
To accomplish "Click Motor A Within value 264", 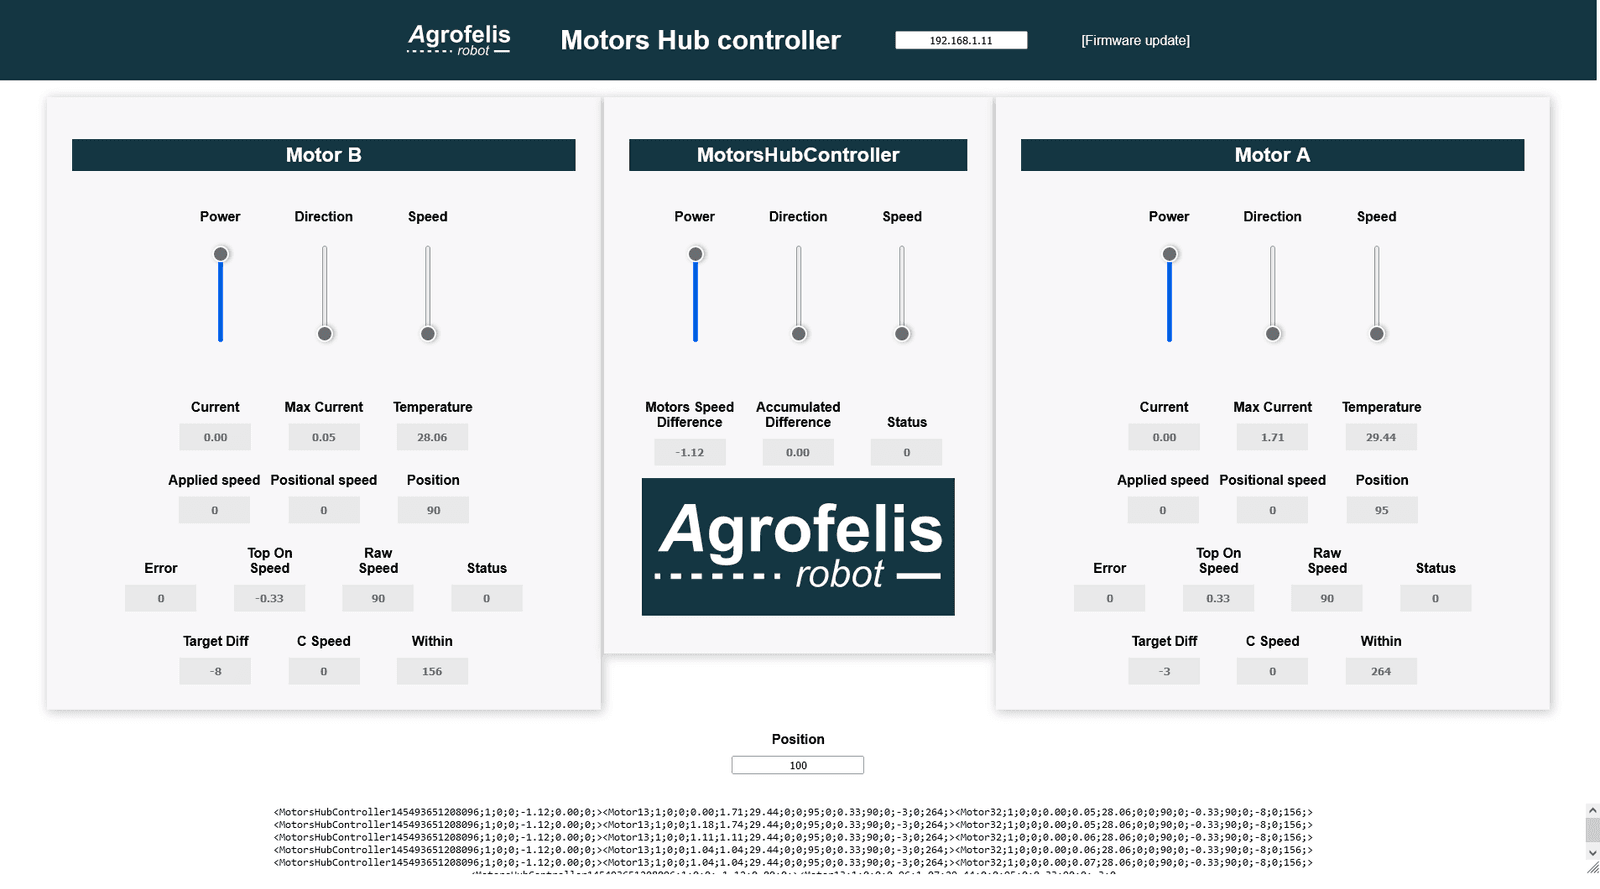I will coord(1381,671).
